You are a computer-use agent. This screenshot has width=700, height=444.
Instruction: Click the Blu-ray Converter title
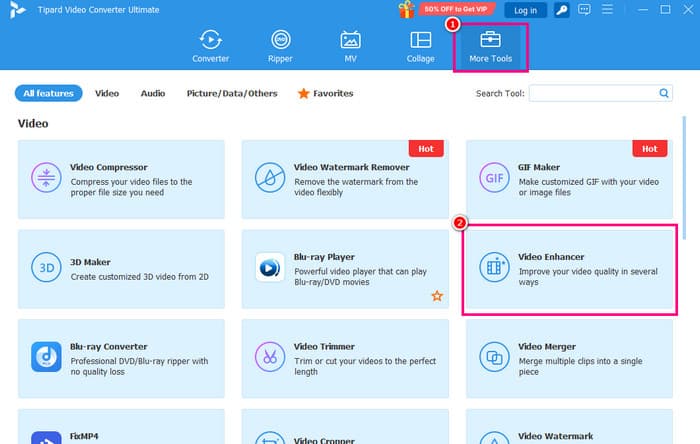(x=108, y=347)
